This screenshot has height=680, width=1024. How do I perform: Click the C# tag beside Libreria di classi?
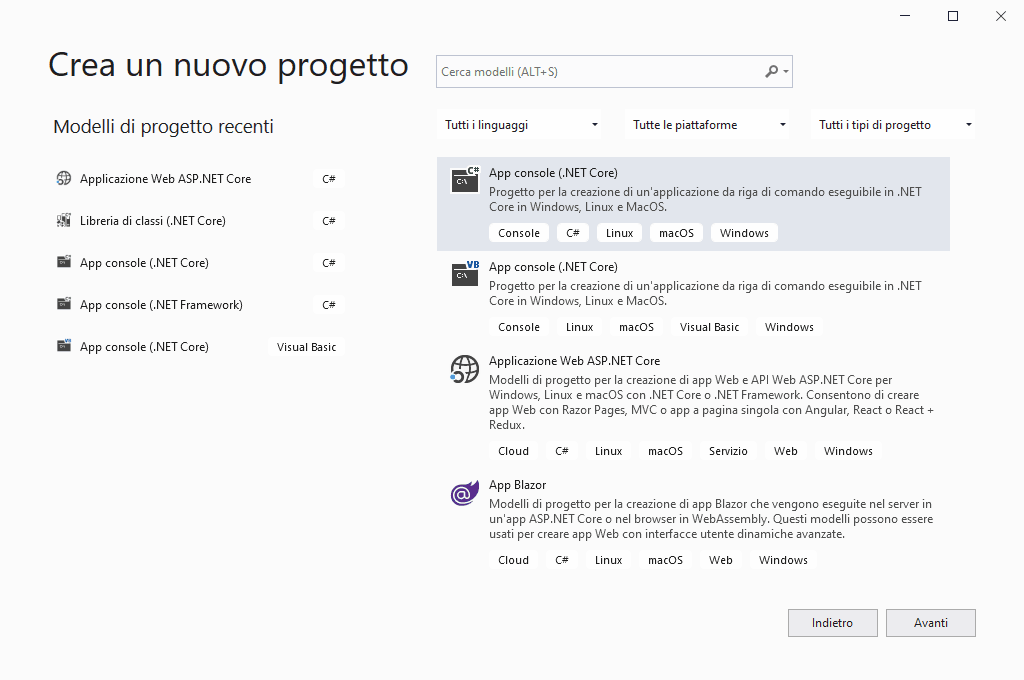[328, 221]
